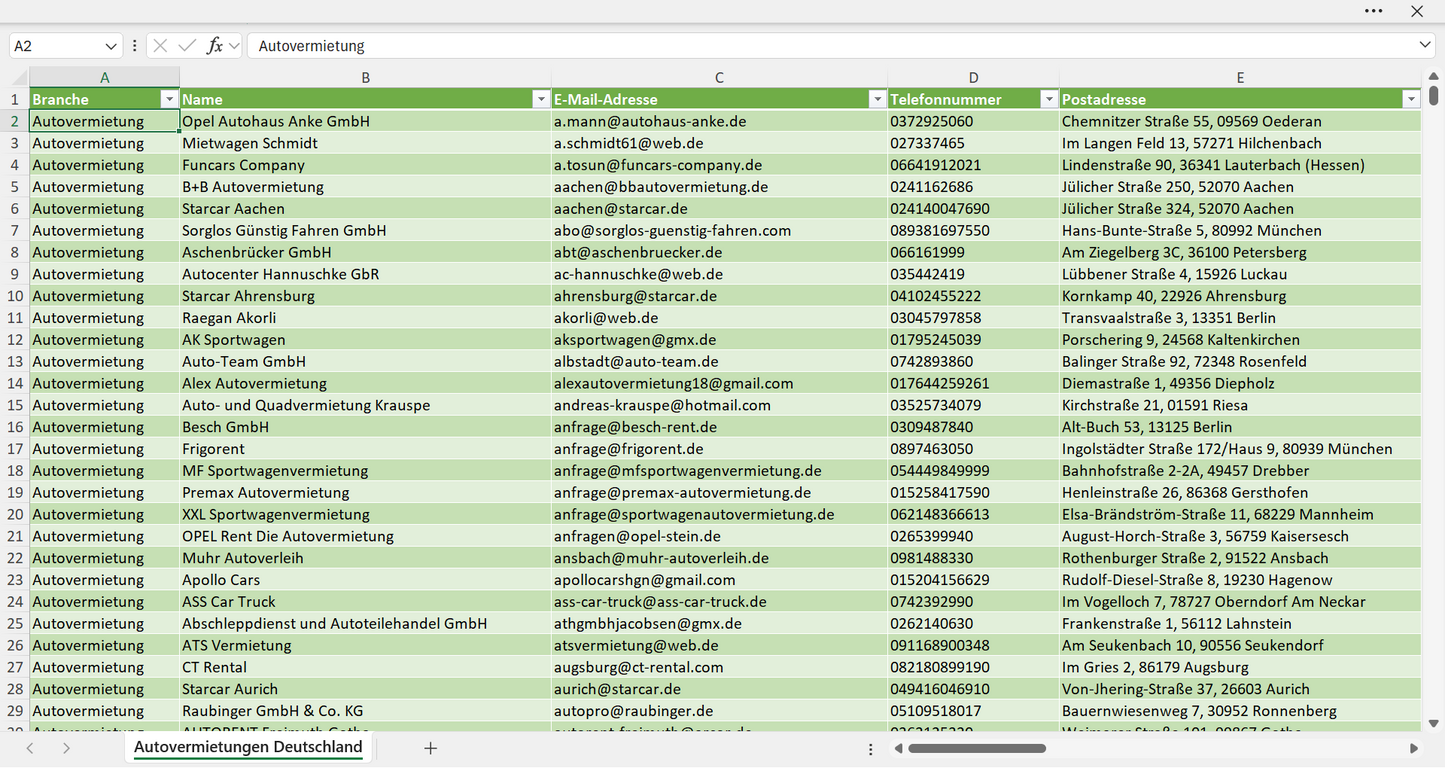The height and width of the screenshot is (768, 1445).
Task: Click the vertical scrollbar thumb
Action: pyautogui.click(x=1434, y=96)
